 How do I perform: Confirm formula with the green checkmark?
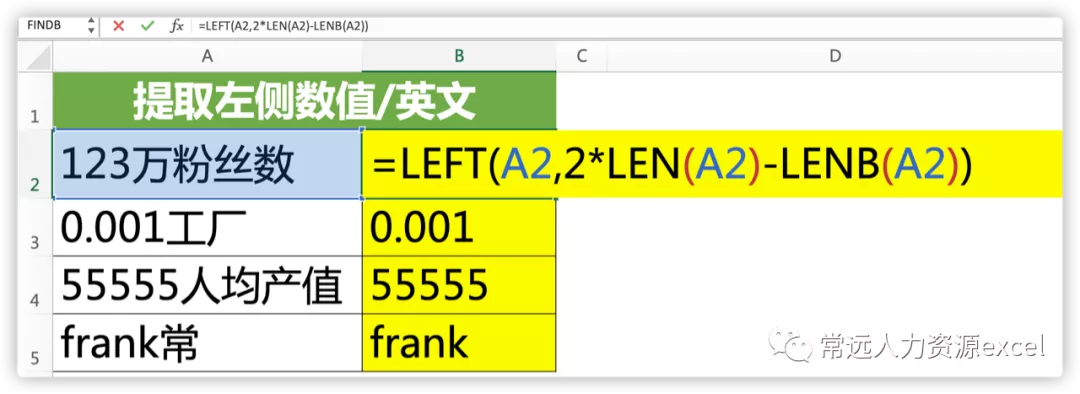click(x=147, y=26)
